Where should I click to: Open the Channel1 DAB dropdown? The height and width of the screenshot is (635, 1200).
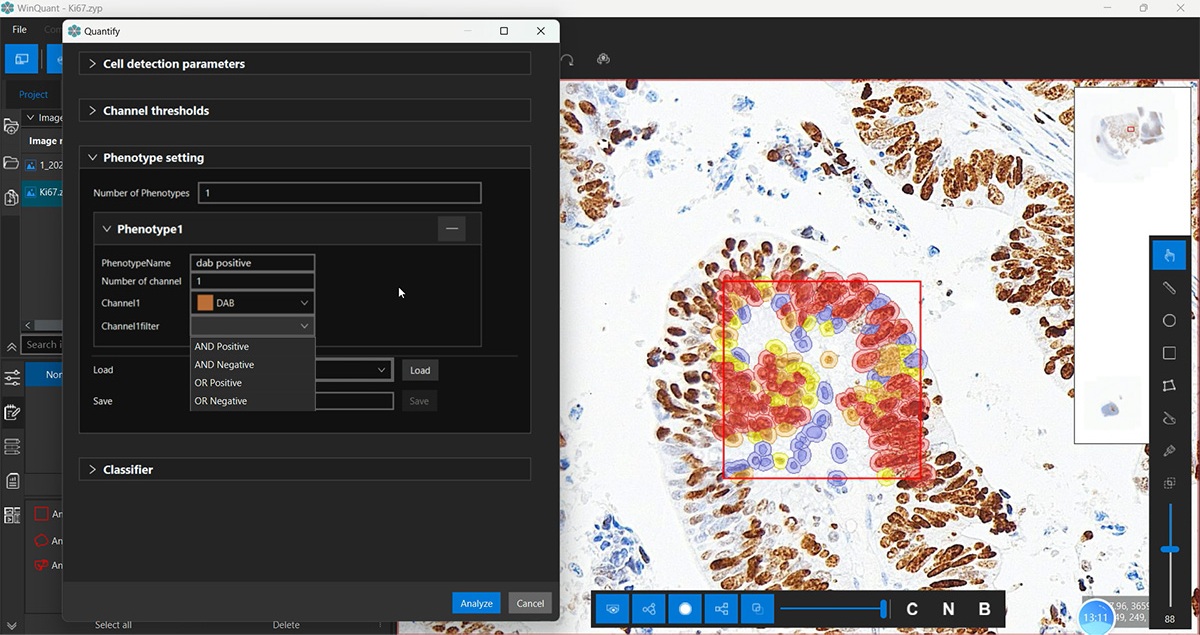(253, 303)
